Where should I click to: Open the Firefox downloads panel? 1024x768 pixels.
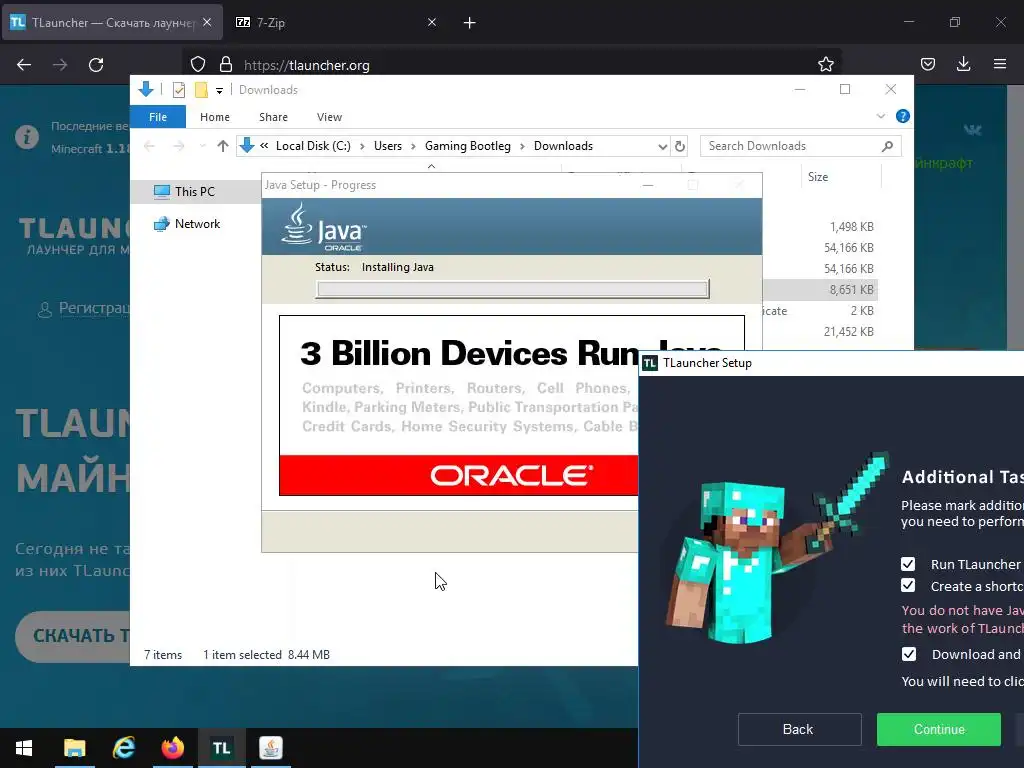tap(963, 64)
